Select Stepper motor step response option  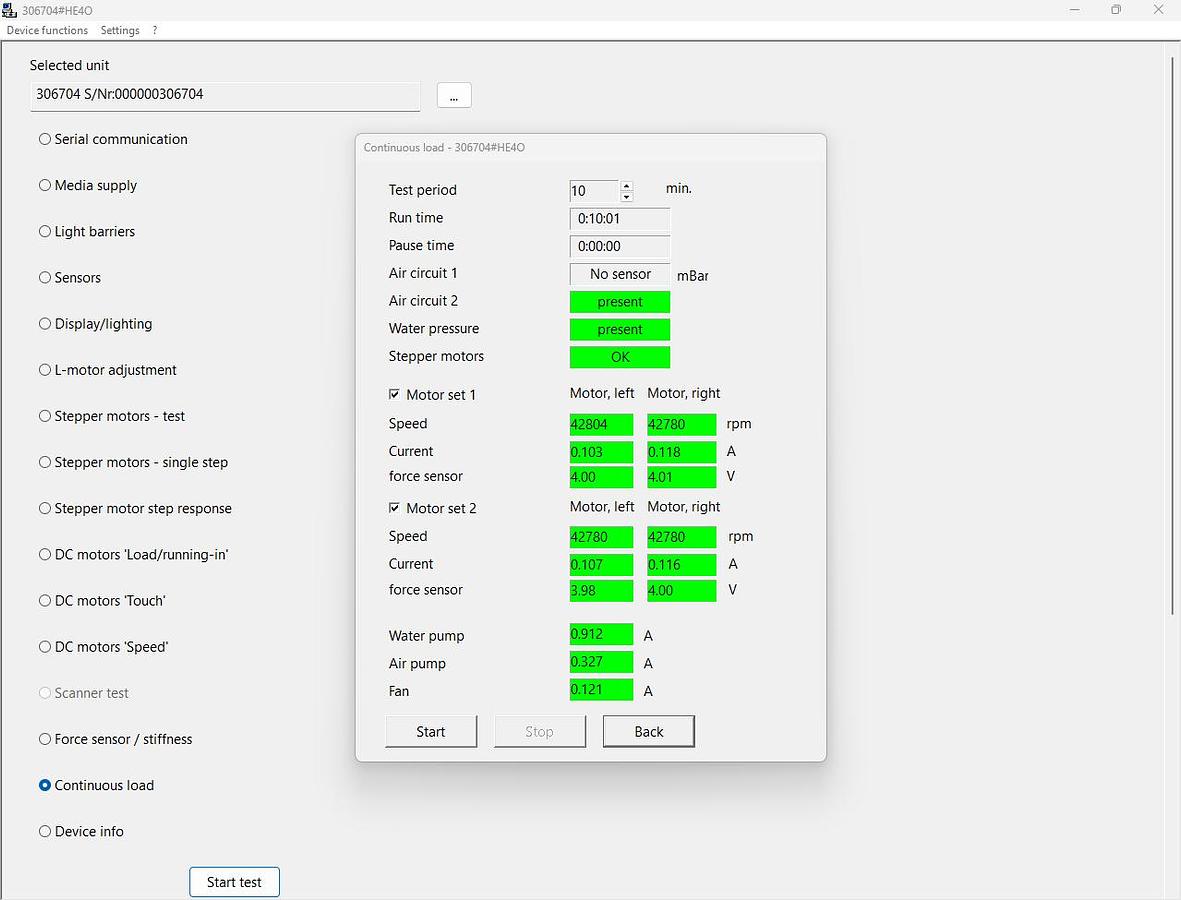click(x=136, y=508)
